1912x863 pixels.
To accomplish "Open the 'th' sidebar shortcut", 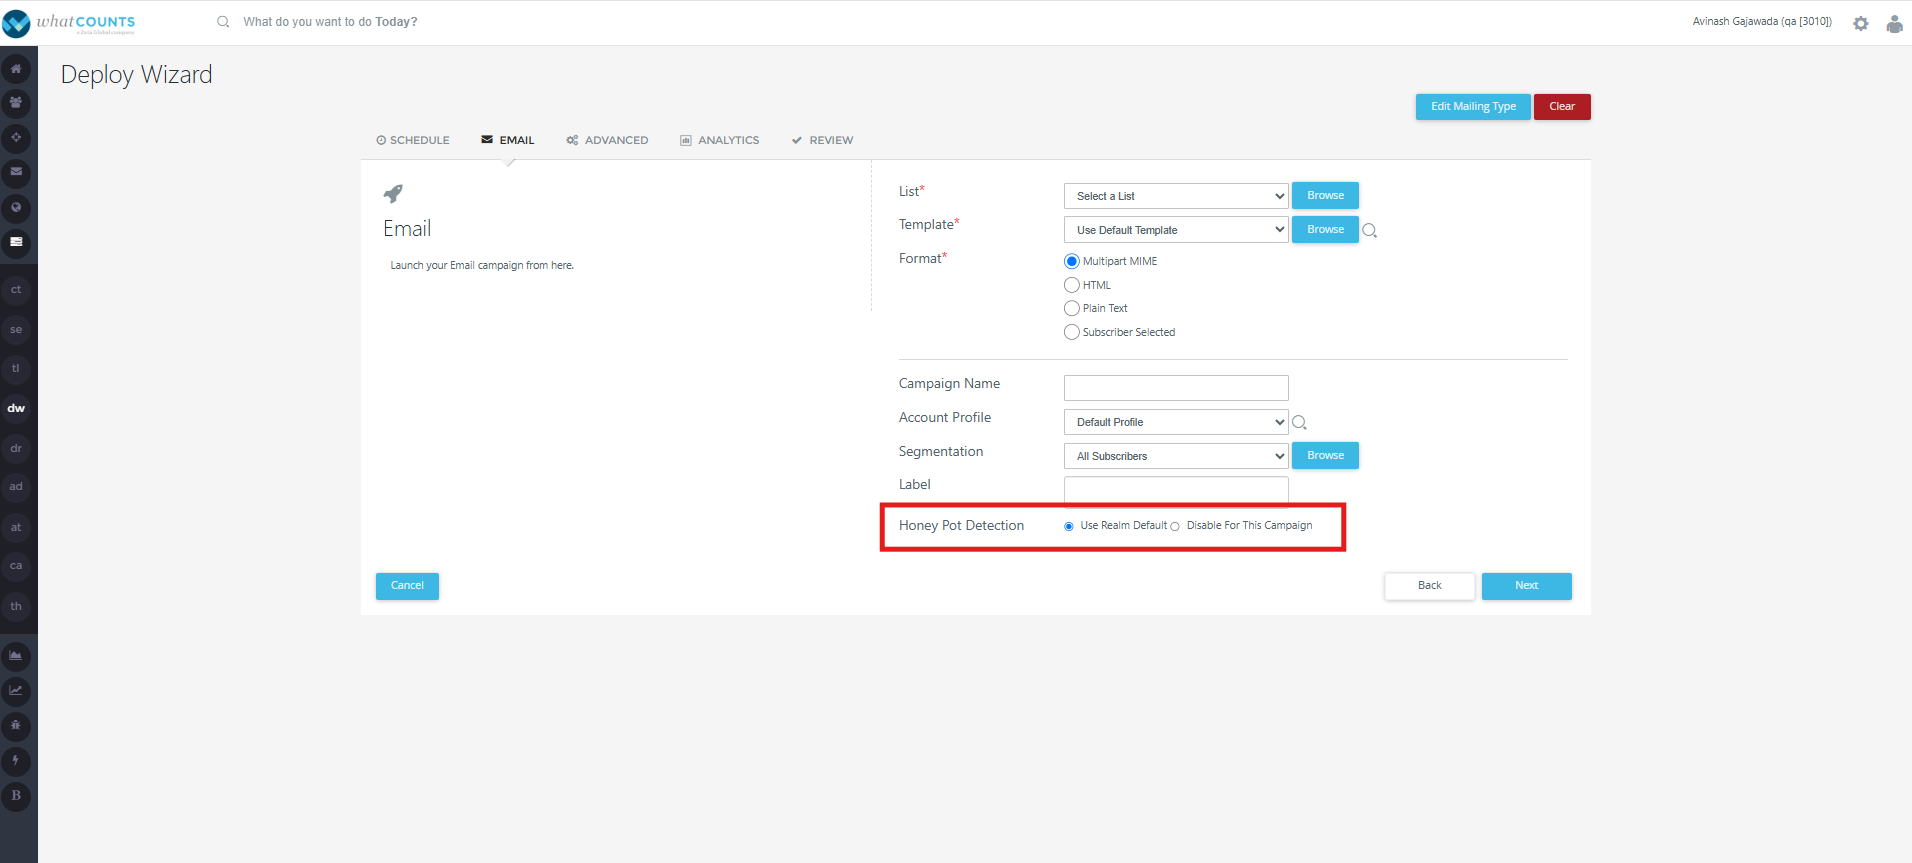I will click(16, 607).
